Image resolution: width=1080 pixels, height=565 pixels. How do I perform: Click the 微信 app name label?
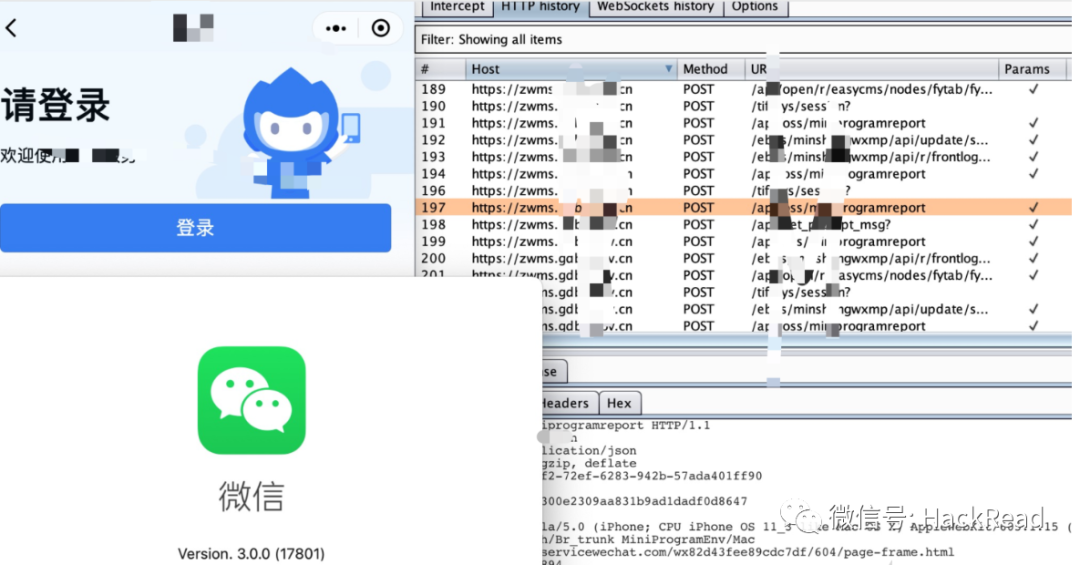(251, 496)
